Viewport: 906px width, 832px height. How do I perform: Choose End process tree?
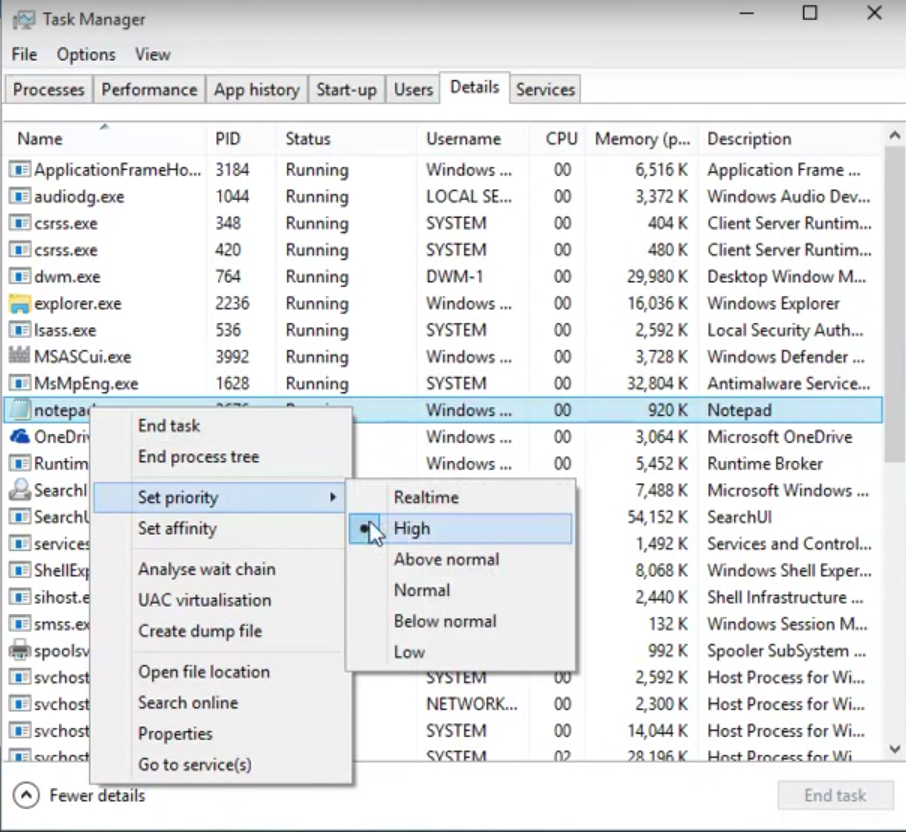click(221, 456)
